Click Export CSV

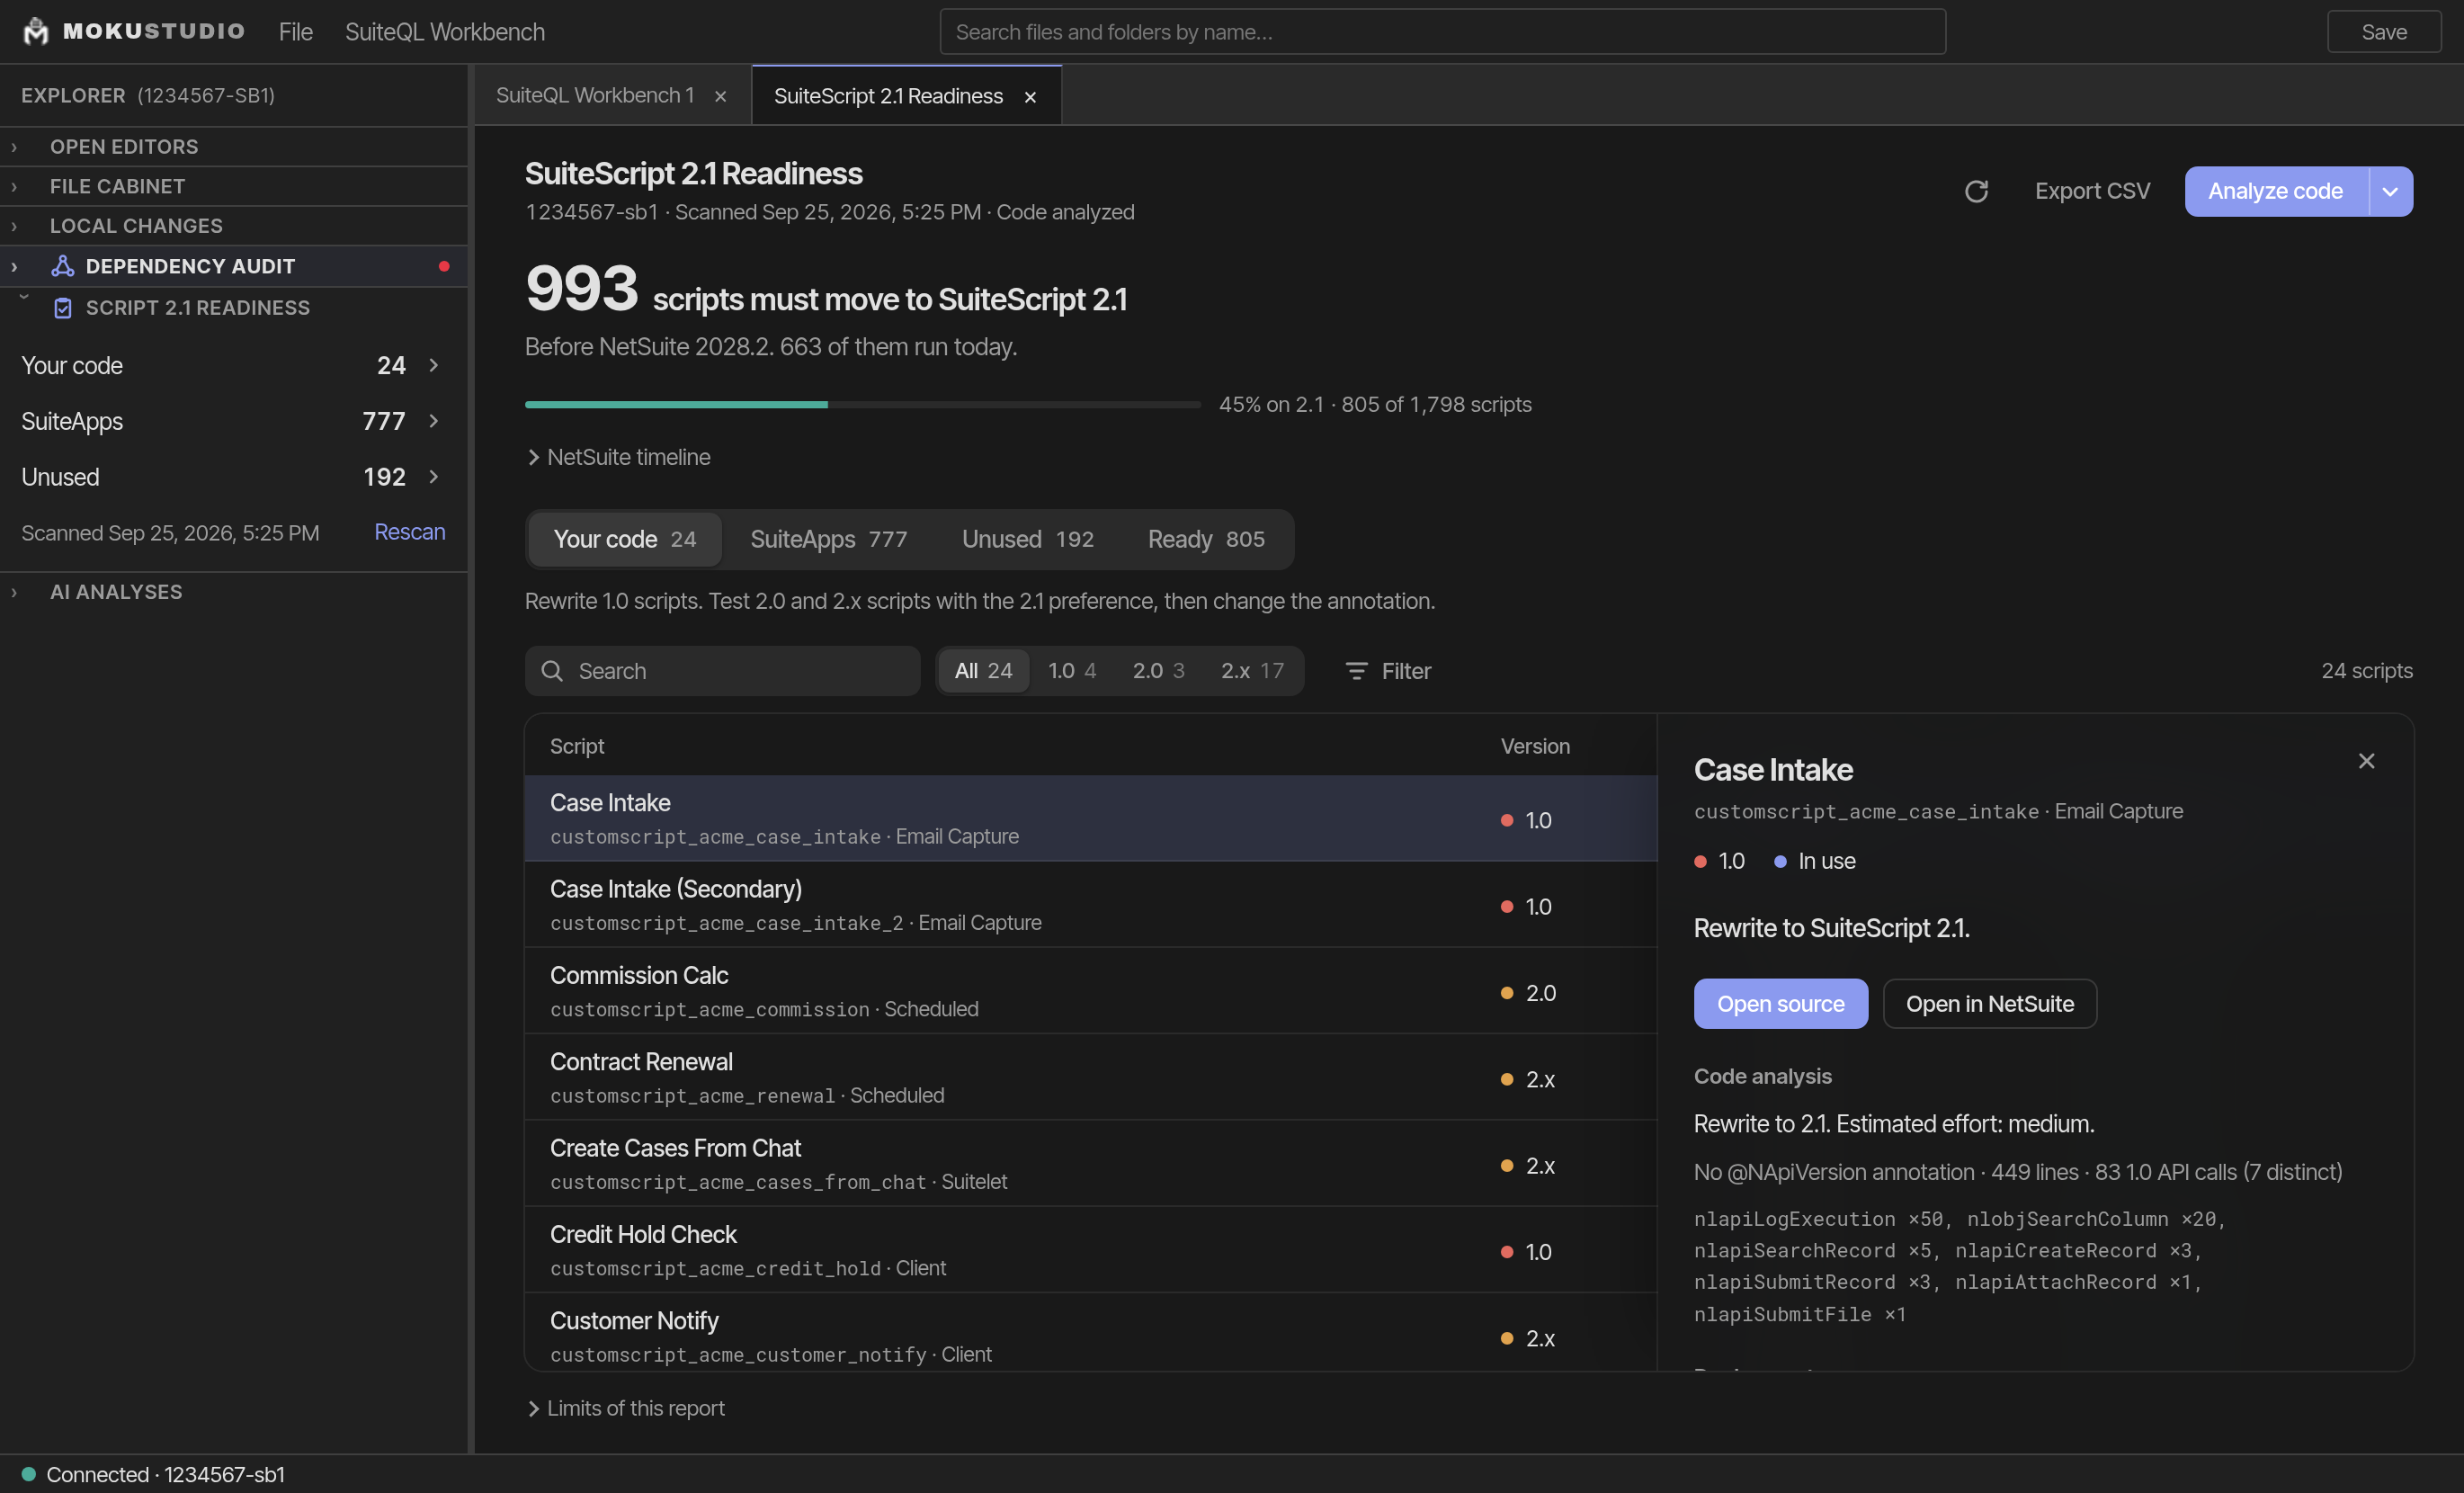pos(2092,191)
